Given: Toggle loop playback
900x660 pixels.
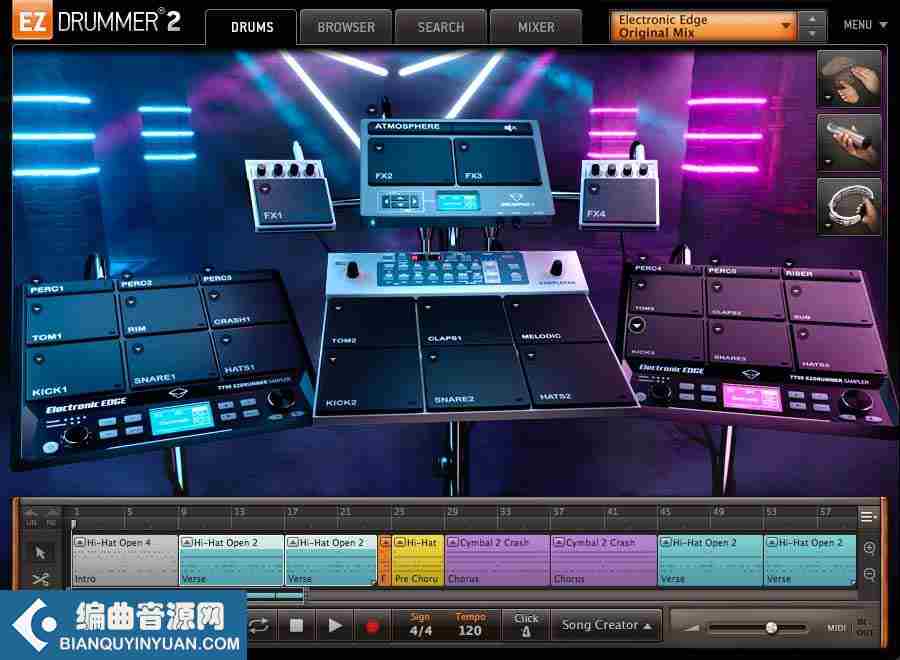Looking at the screenshot, I should click(x=259, y=625).
